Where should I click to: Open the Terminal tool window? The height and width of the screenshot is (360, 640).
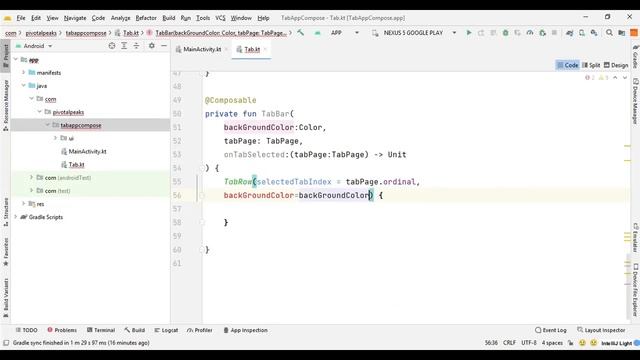pyautogui.click(x=101, y=330)
